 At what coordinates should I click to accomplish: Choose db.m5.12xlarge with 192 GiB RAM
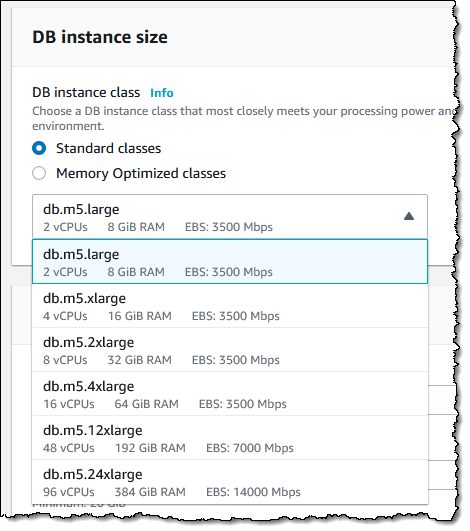pos(230,438)
